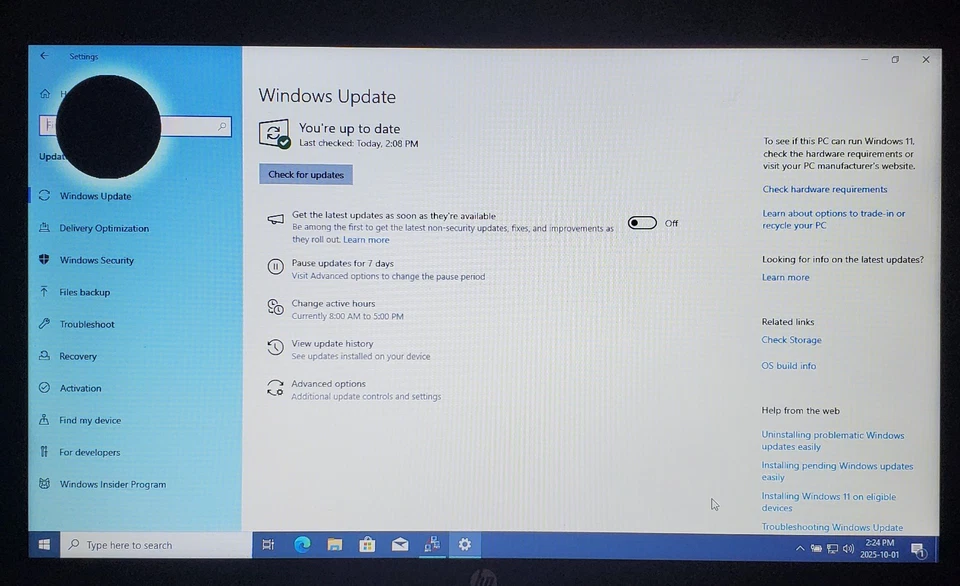Click the Change active hours clock icon
Image resolution: width=960 pixels, height=586 pixels.
click(x=275, y=307)
